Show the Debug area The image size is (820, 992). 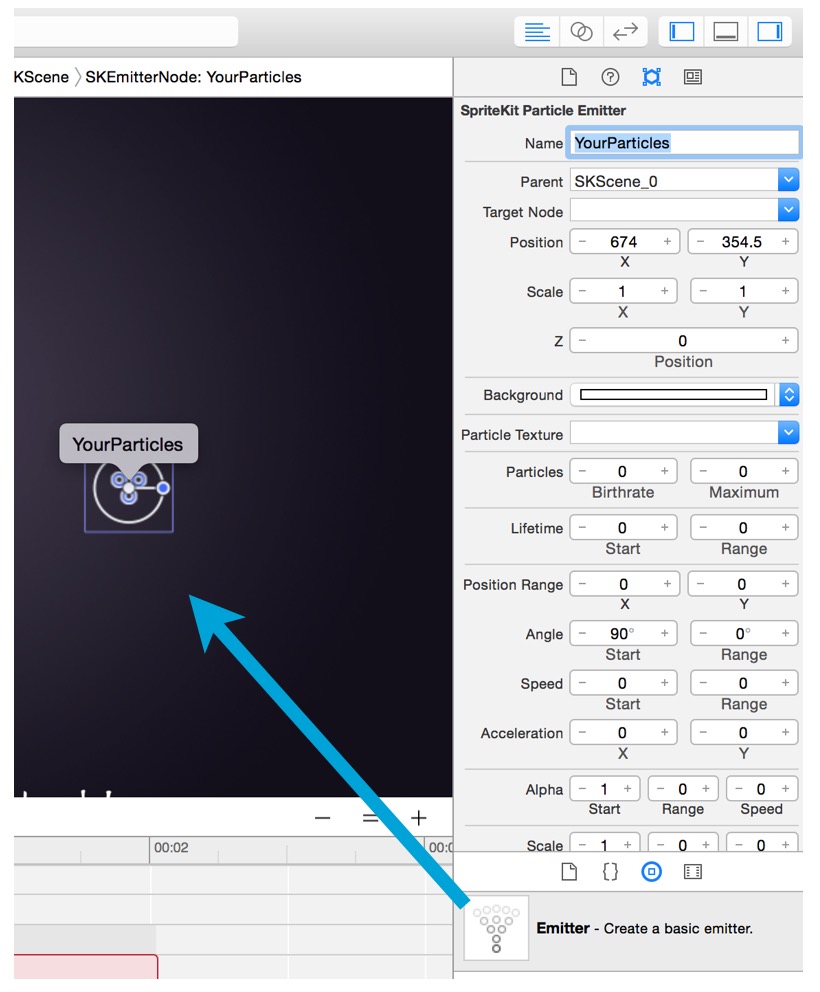coord(726,31)
